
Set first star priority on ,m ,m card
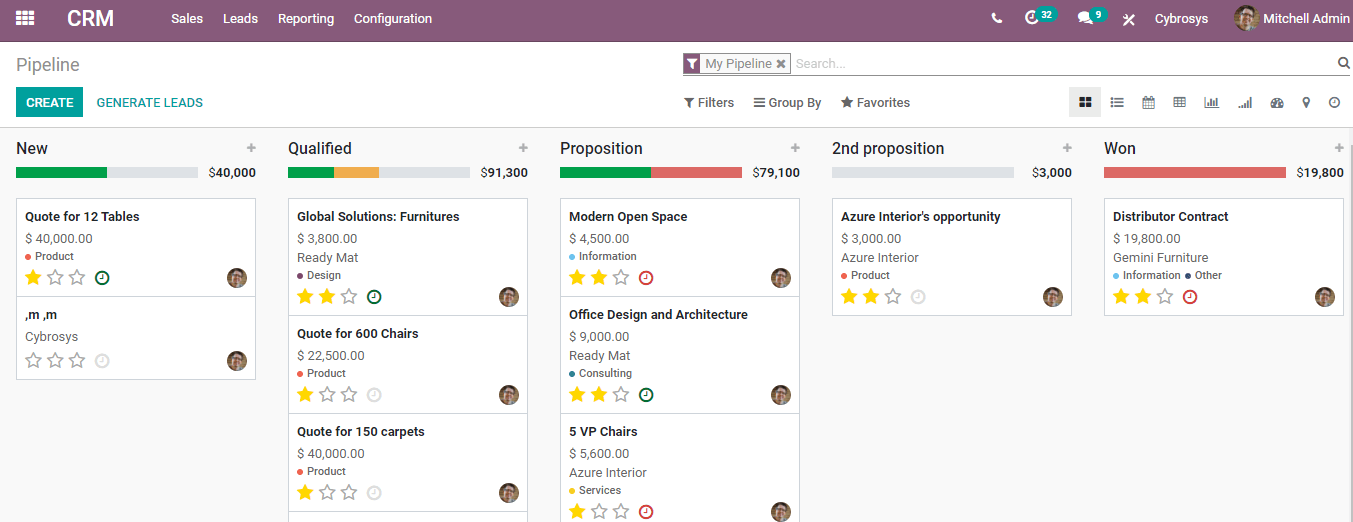33,360
